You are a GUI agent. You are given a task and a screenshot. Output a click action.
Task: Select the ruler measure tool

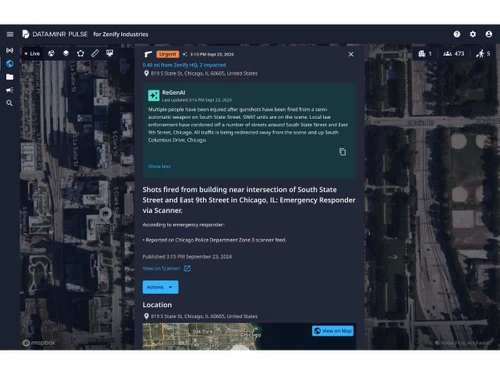tap(95, 53)
